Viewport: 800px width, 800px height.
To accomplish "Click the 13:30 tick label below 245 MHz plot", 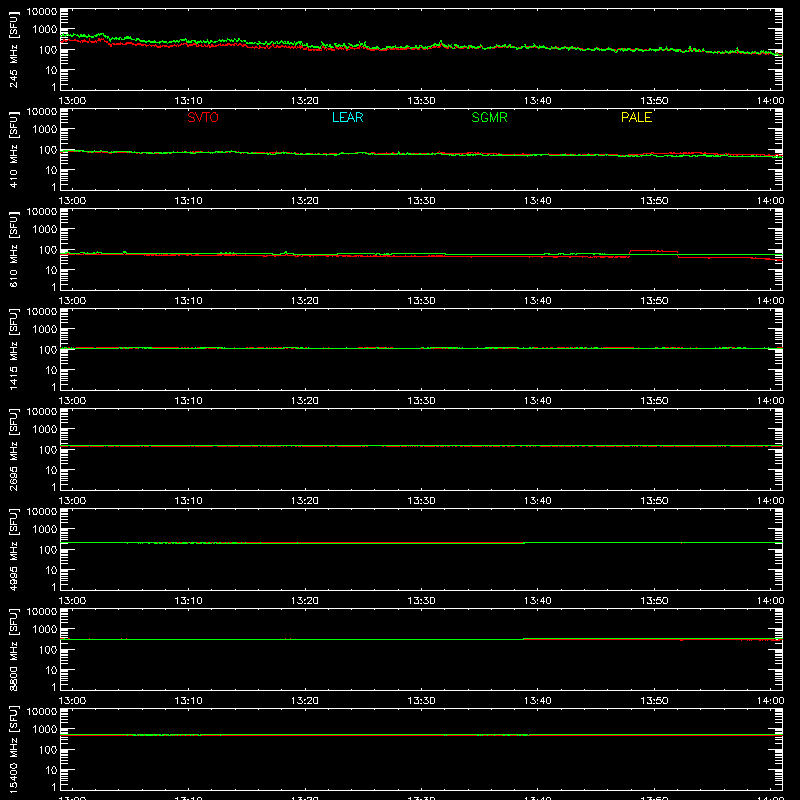I will [x=421, y=101].
